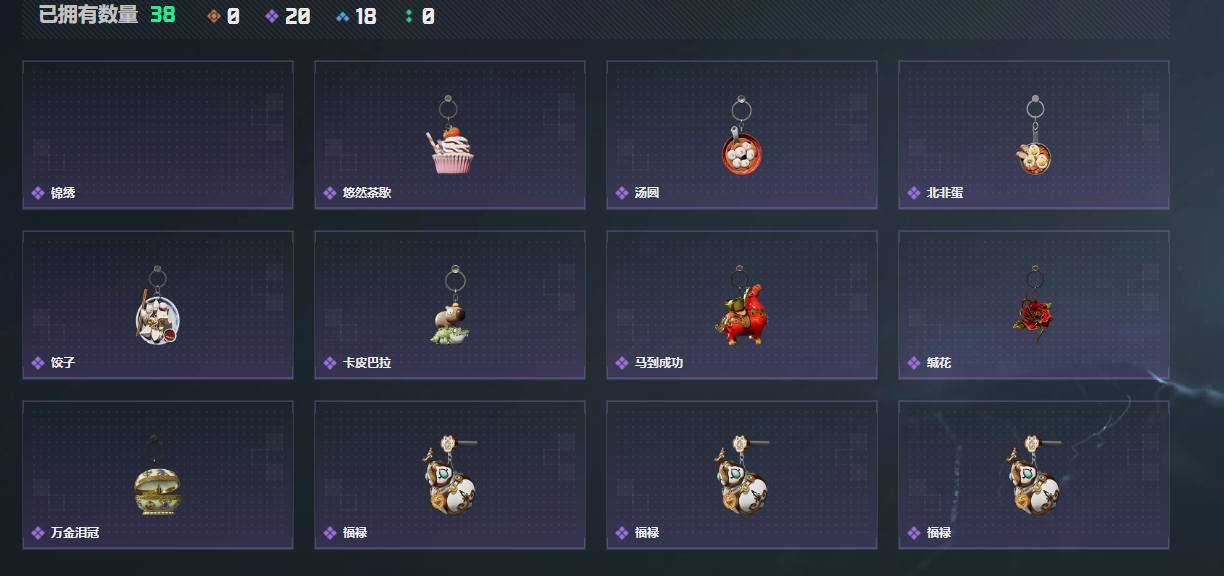Click purple rarity icon beside 卡皮巴拉
This screenshot has width=1224, height=576.
[330, 363]
